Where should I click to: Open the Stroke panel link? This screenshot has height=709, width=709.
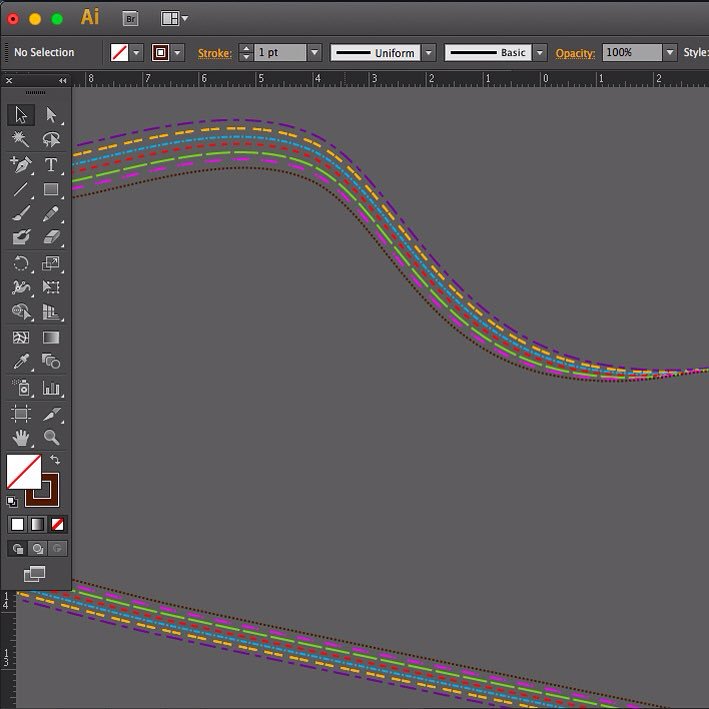coord(215,53)
